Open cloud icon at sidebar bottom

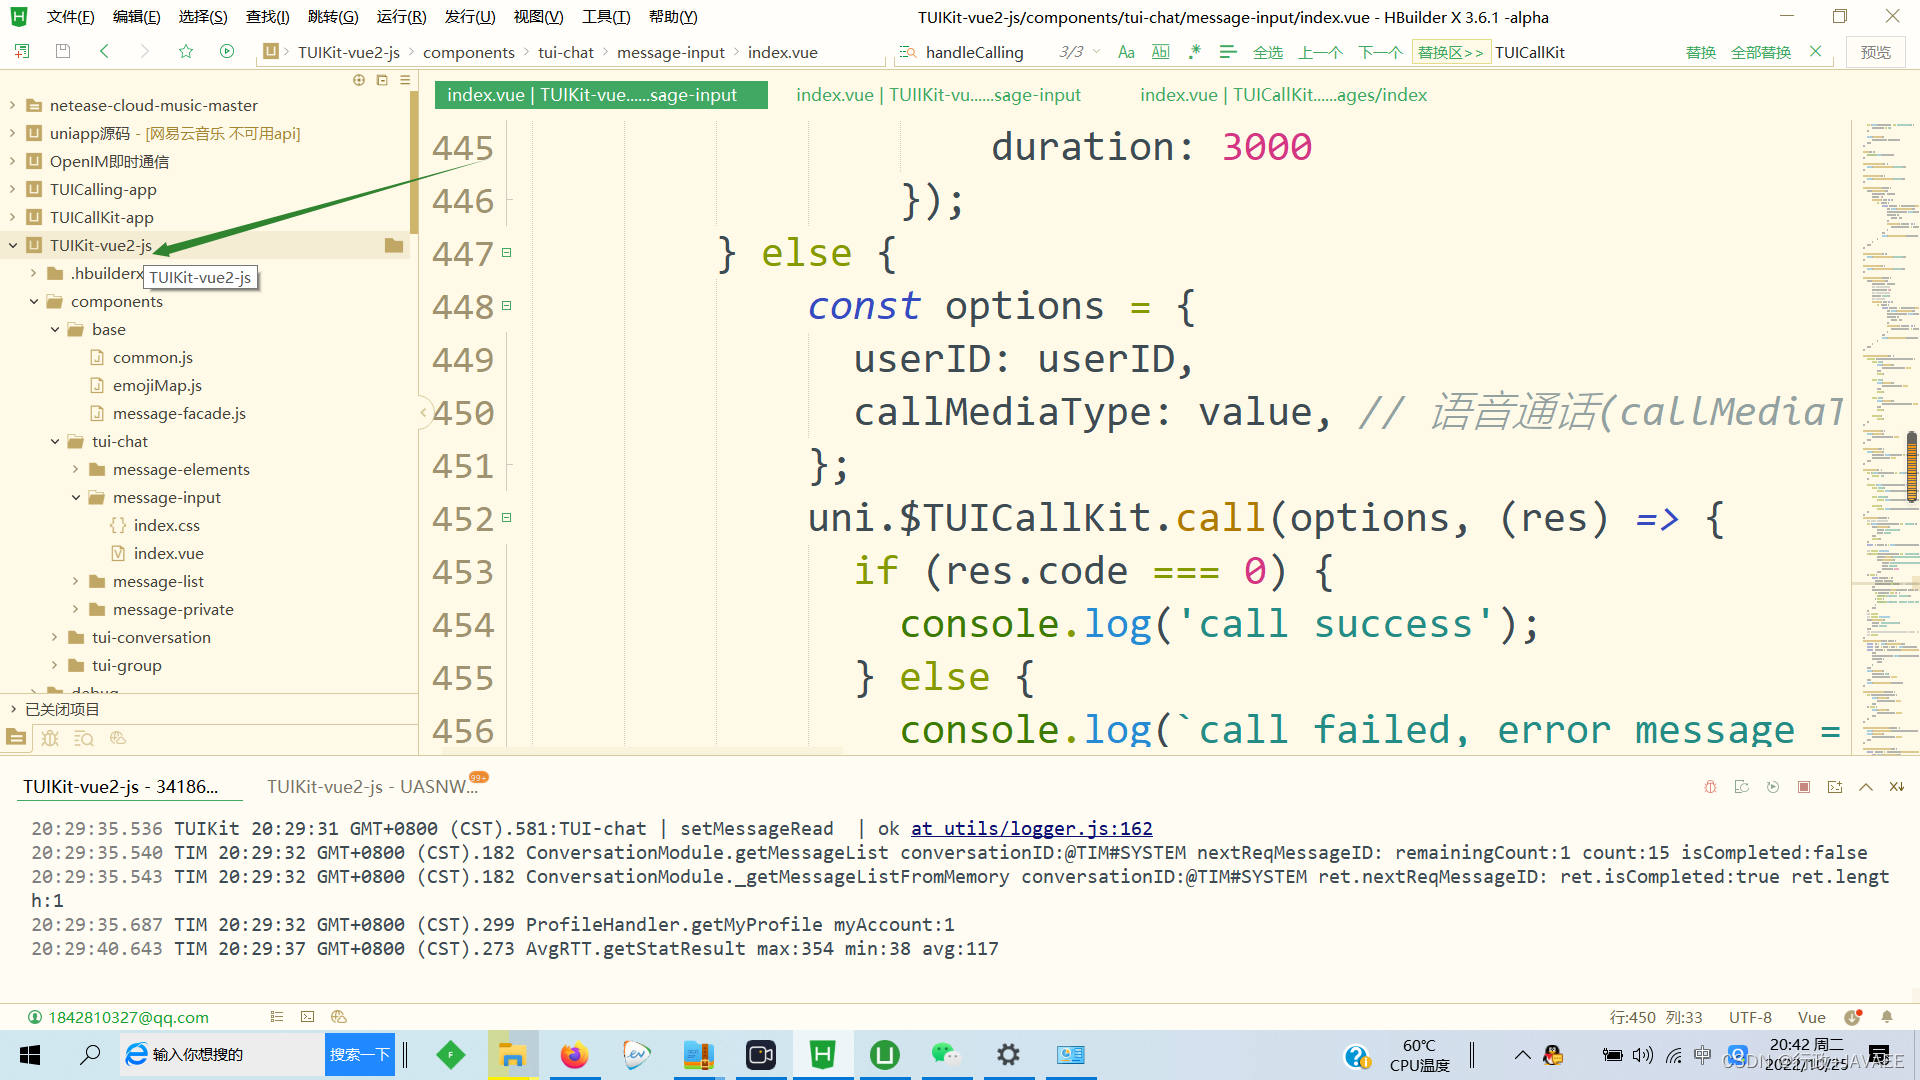(118, 738)
